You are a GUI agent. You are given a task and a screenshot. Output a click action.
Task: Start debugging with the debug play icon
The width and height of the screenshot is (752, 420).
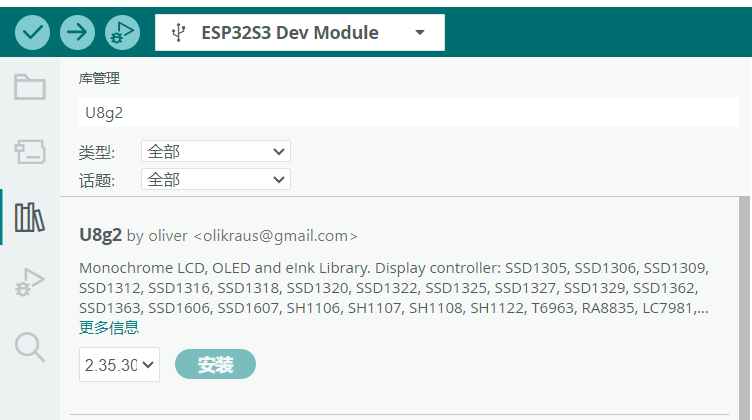[122, 33]
